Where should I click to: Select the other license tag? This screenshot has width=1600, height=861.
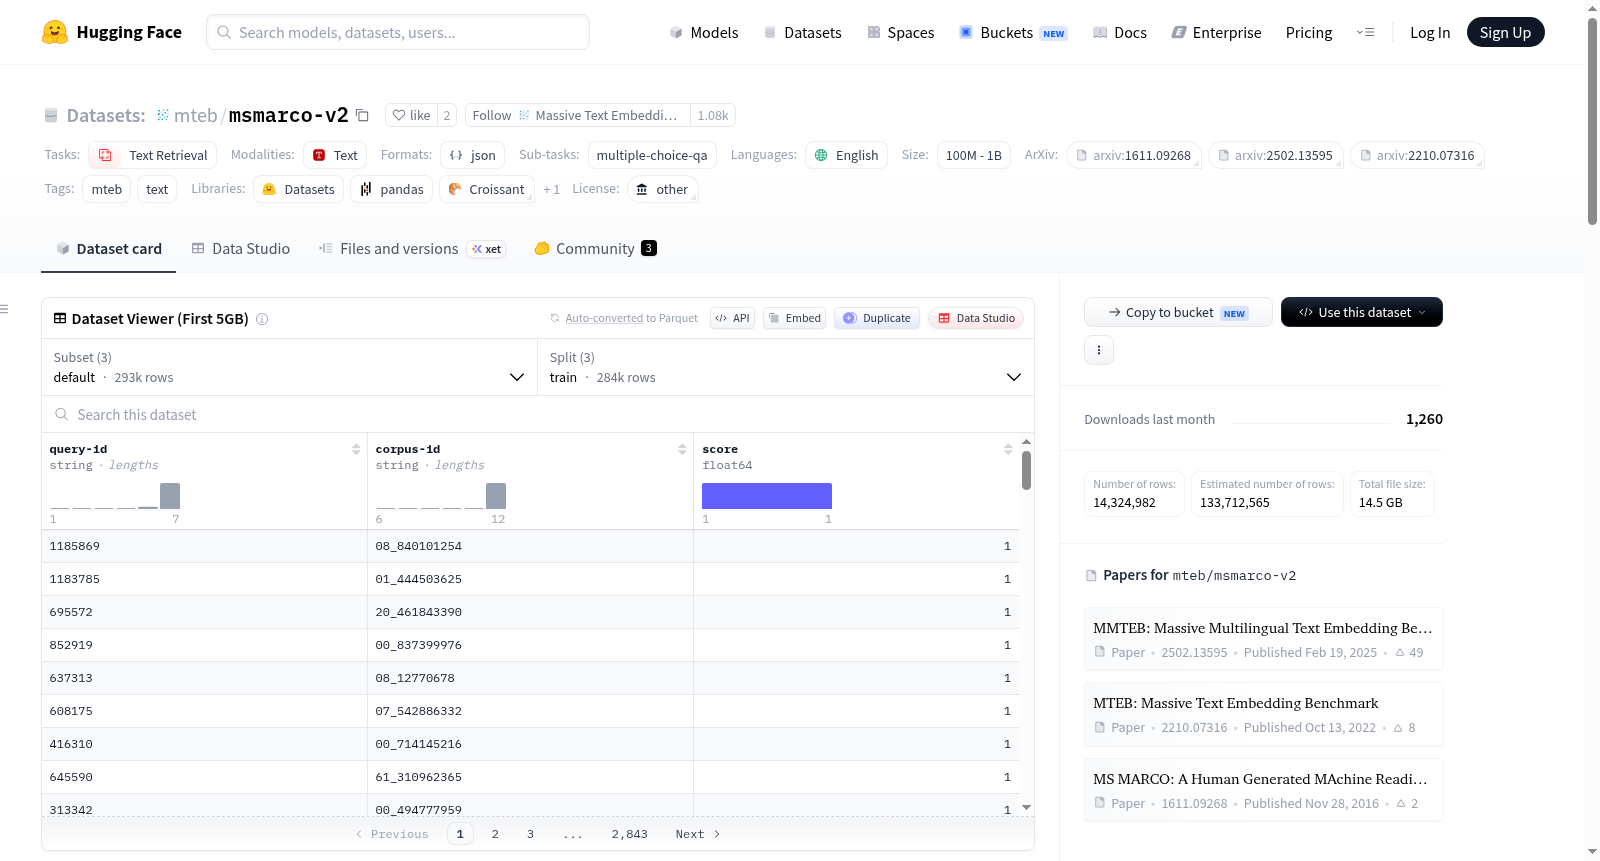[662, 189]
